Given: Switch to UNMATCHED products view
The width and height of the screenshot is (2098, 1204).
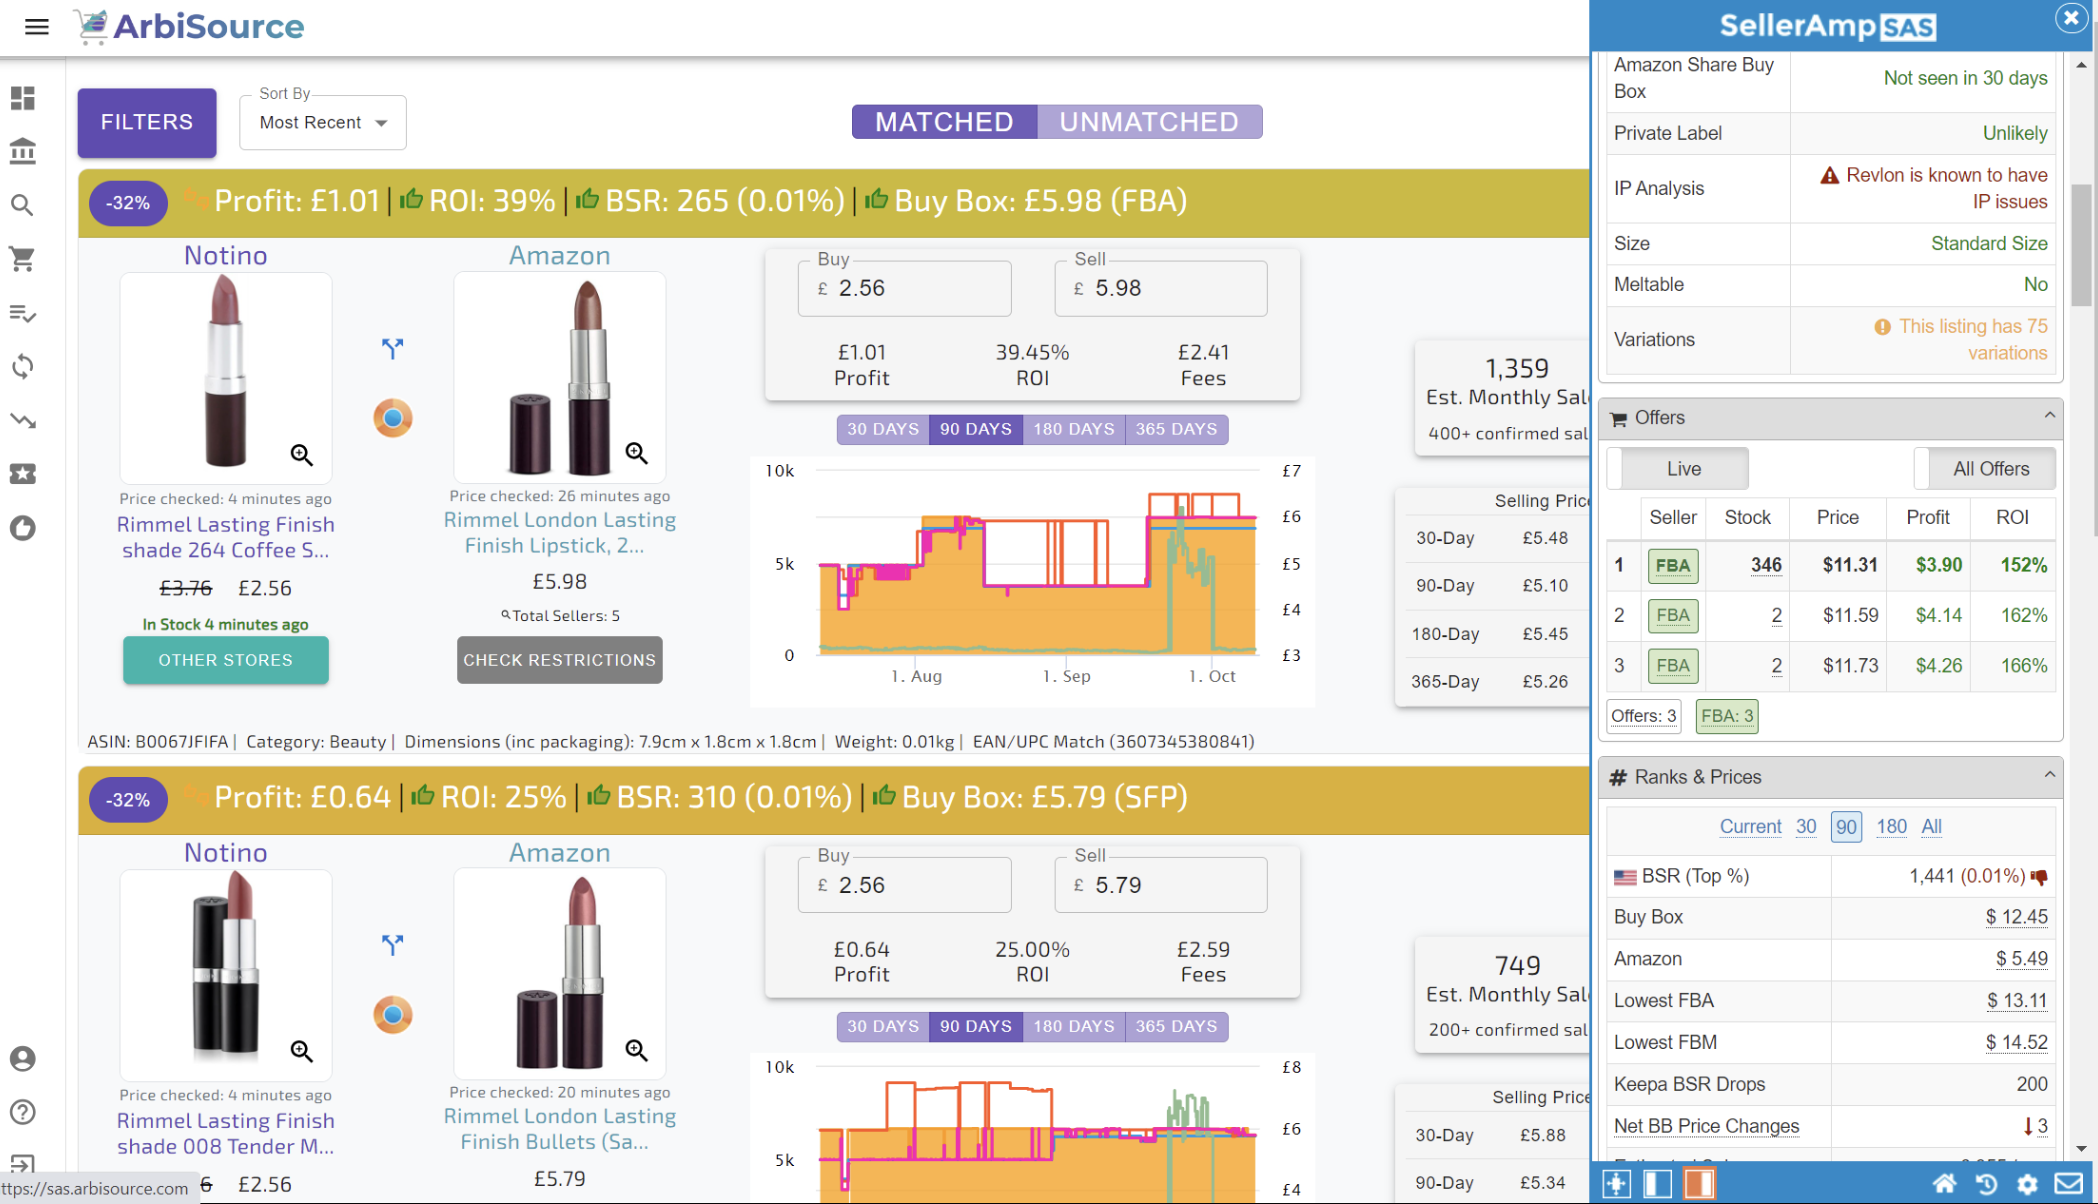Looking at the screenshot, I should (1149, 122).
